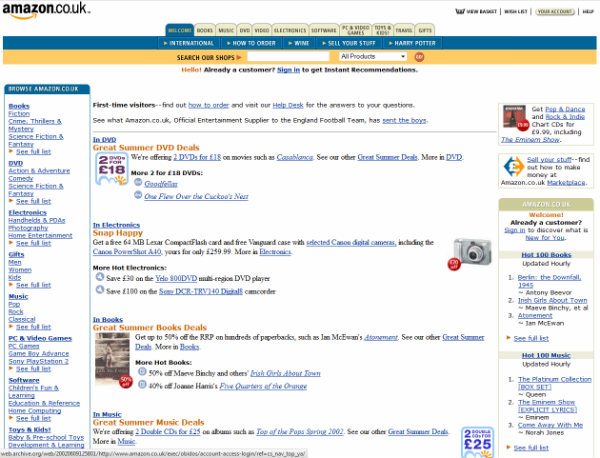Click the 2 DVDs for £18 badge

111,169
